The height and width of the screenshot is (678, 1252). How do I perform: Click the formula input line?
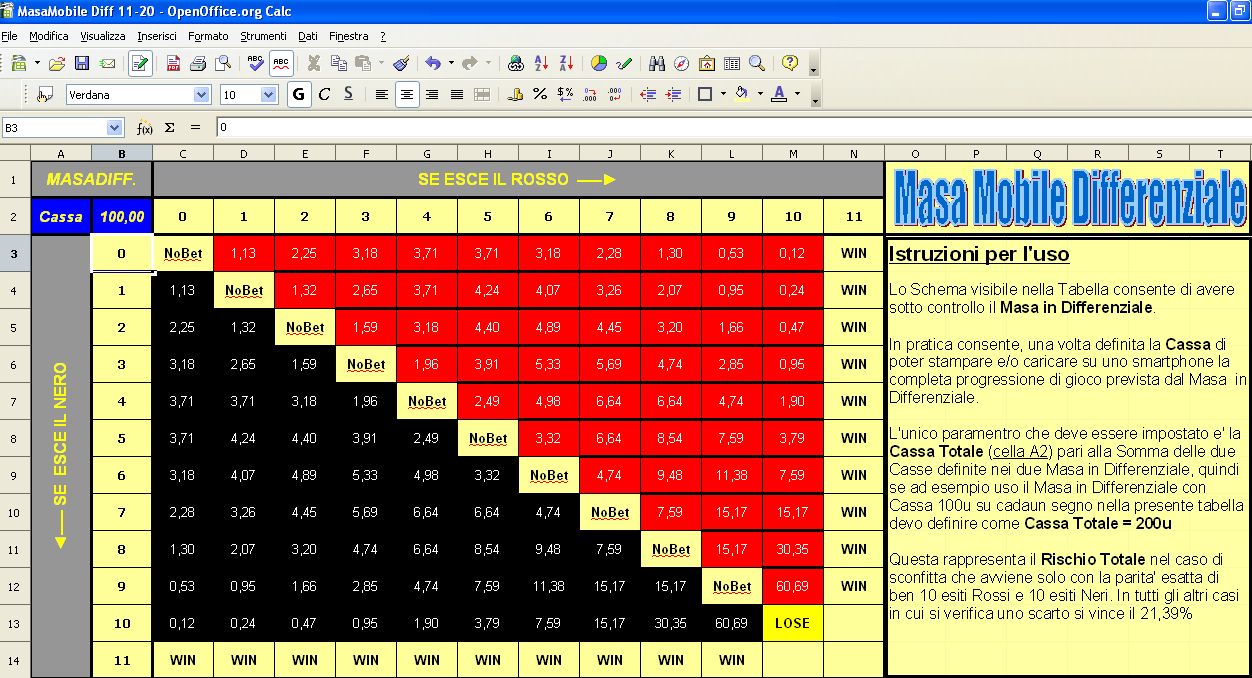732,127
